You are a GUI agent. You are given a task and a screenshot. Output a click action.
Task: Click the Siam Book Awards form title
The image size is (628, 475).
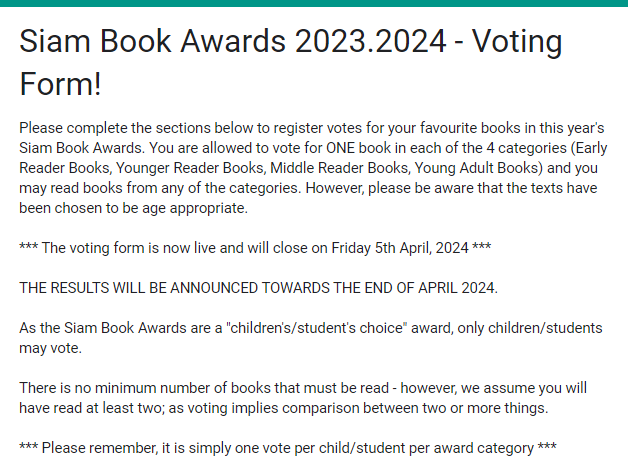(291, 62)
